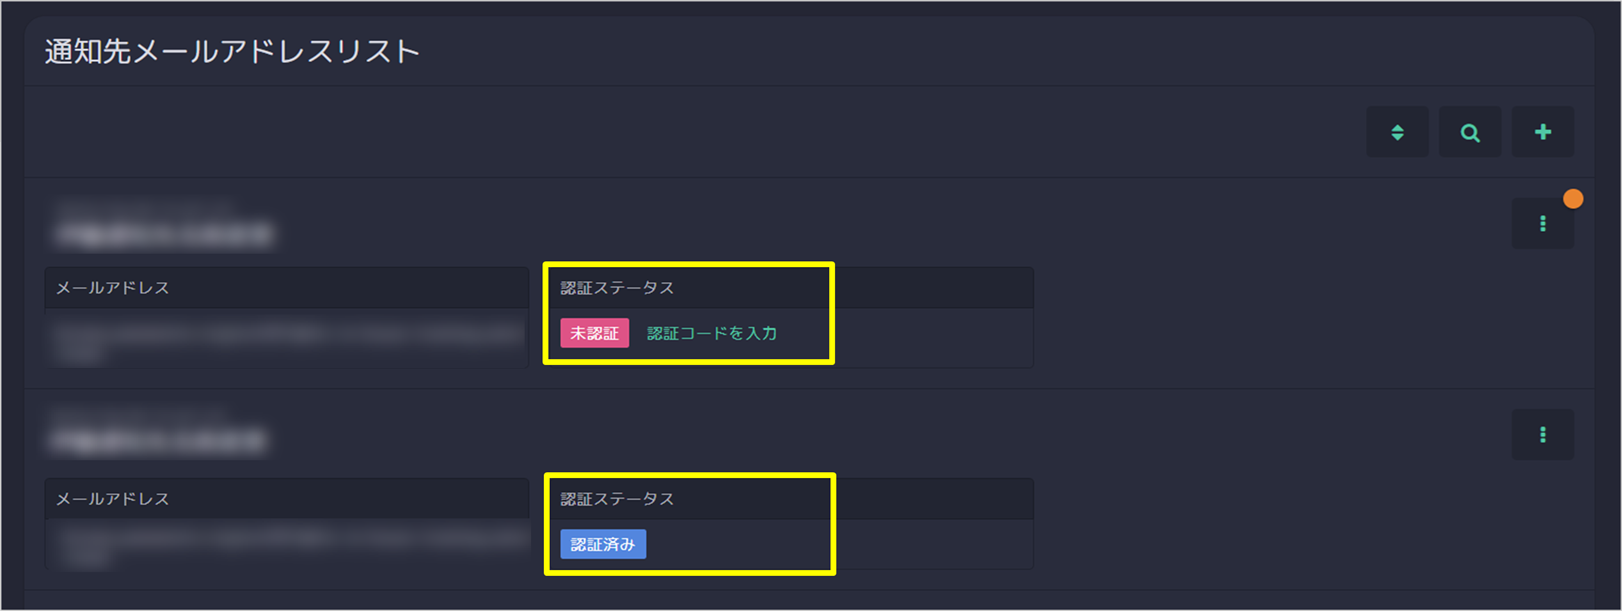Image resolution: width=1622 pixels, height=611 pixels.
Task: Expand the kebab options for the unverified address
Action: pyautogui.click(x=1543, y=222)
